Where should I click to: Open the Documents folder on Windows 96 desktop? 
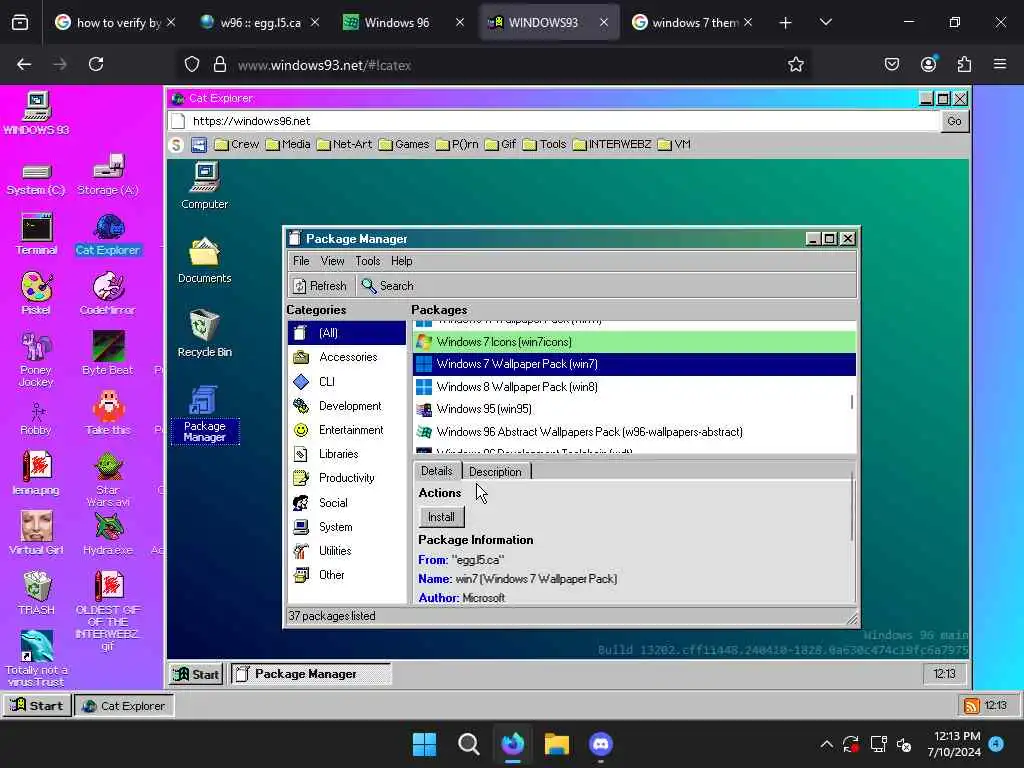[x=204, y=260]
